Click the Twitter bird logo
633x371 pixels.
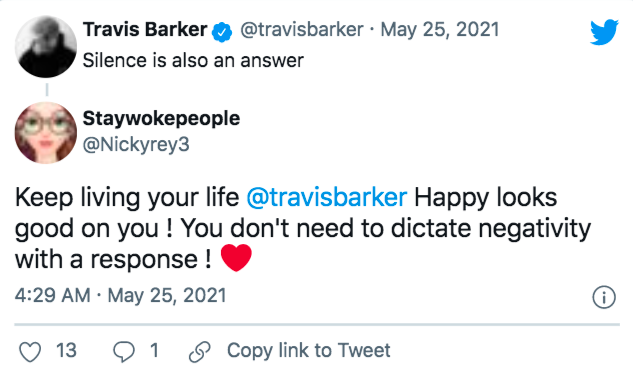604,31
